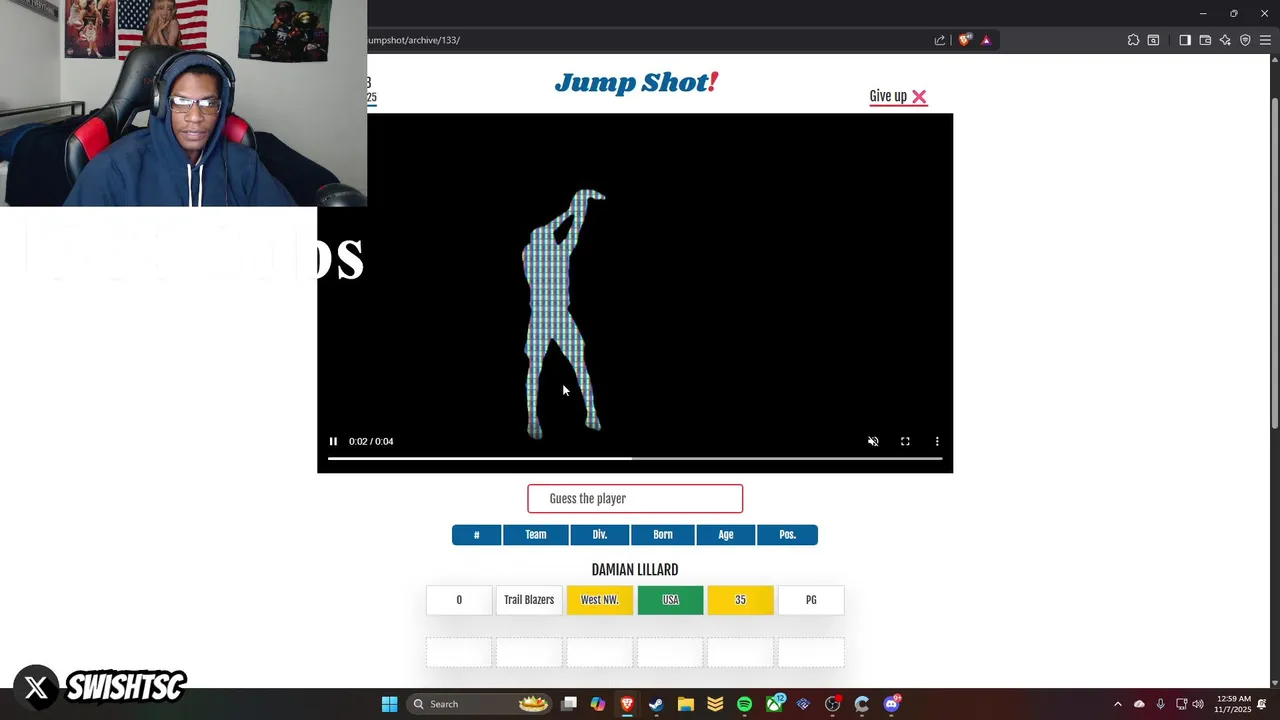Open the OneDrive cloud tray icon
Screen dimensions: 1280x720
point(1139,704)
